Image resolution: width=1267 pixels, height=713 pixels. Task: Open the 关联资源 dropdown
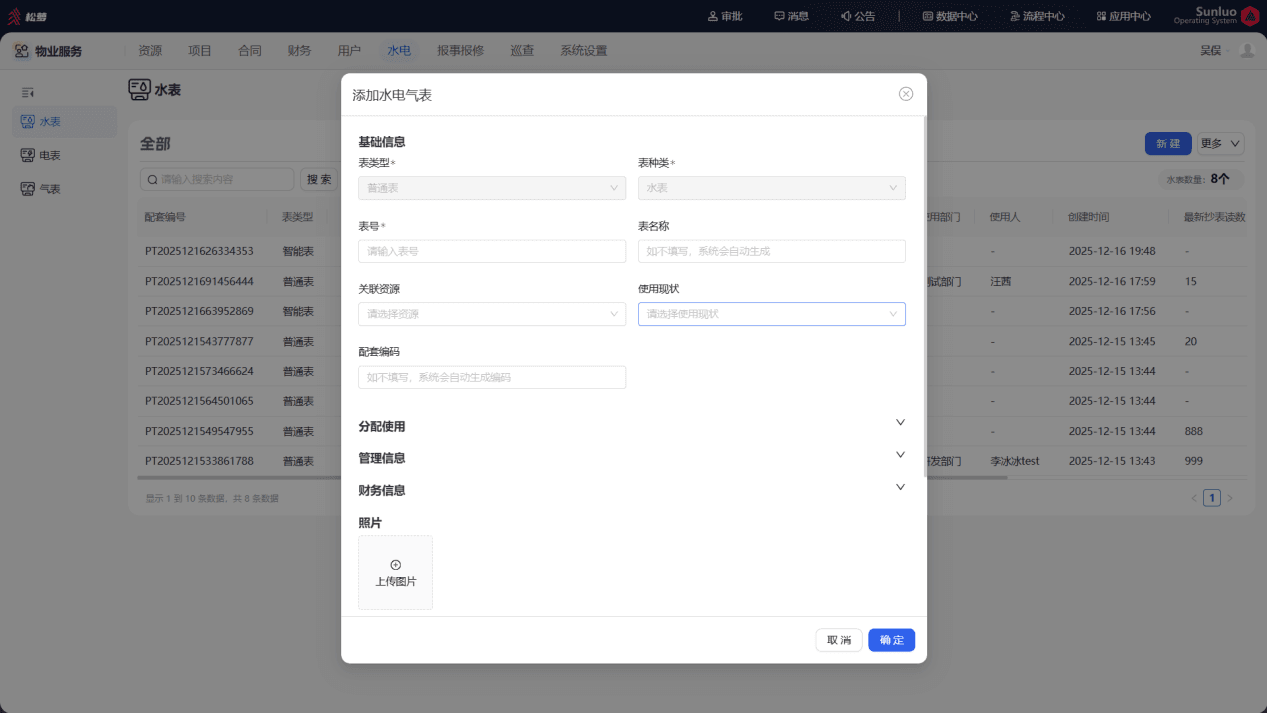[492, 314]
